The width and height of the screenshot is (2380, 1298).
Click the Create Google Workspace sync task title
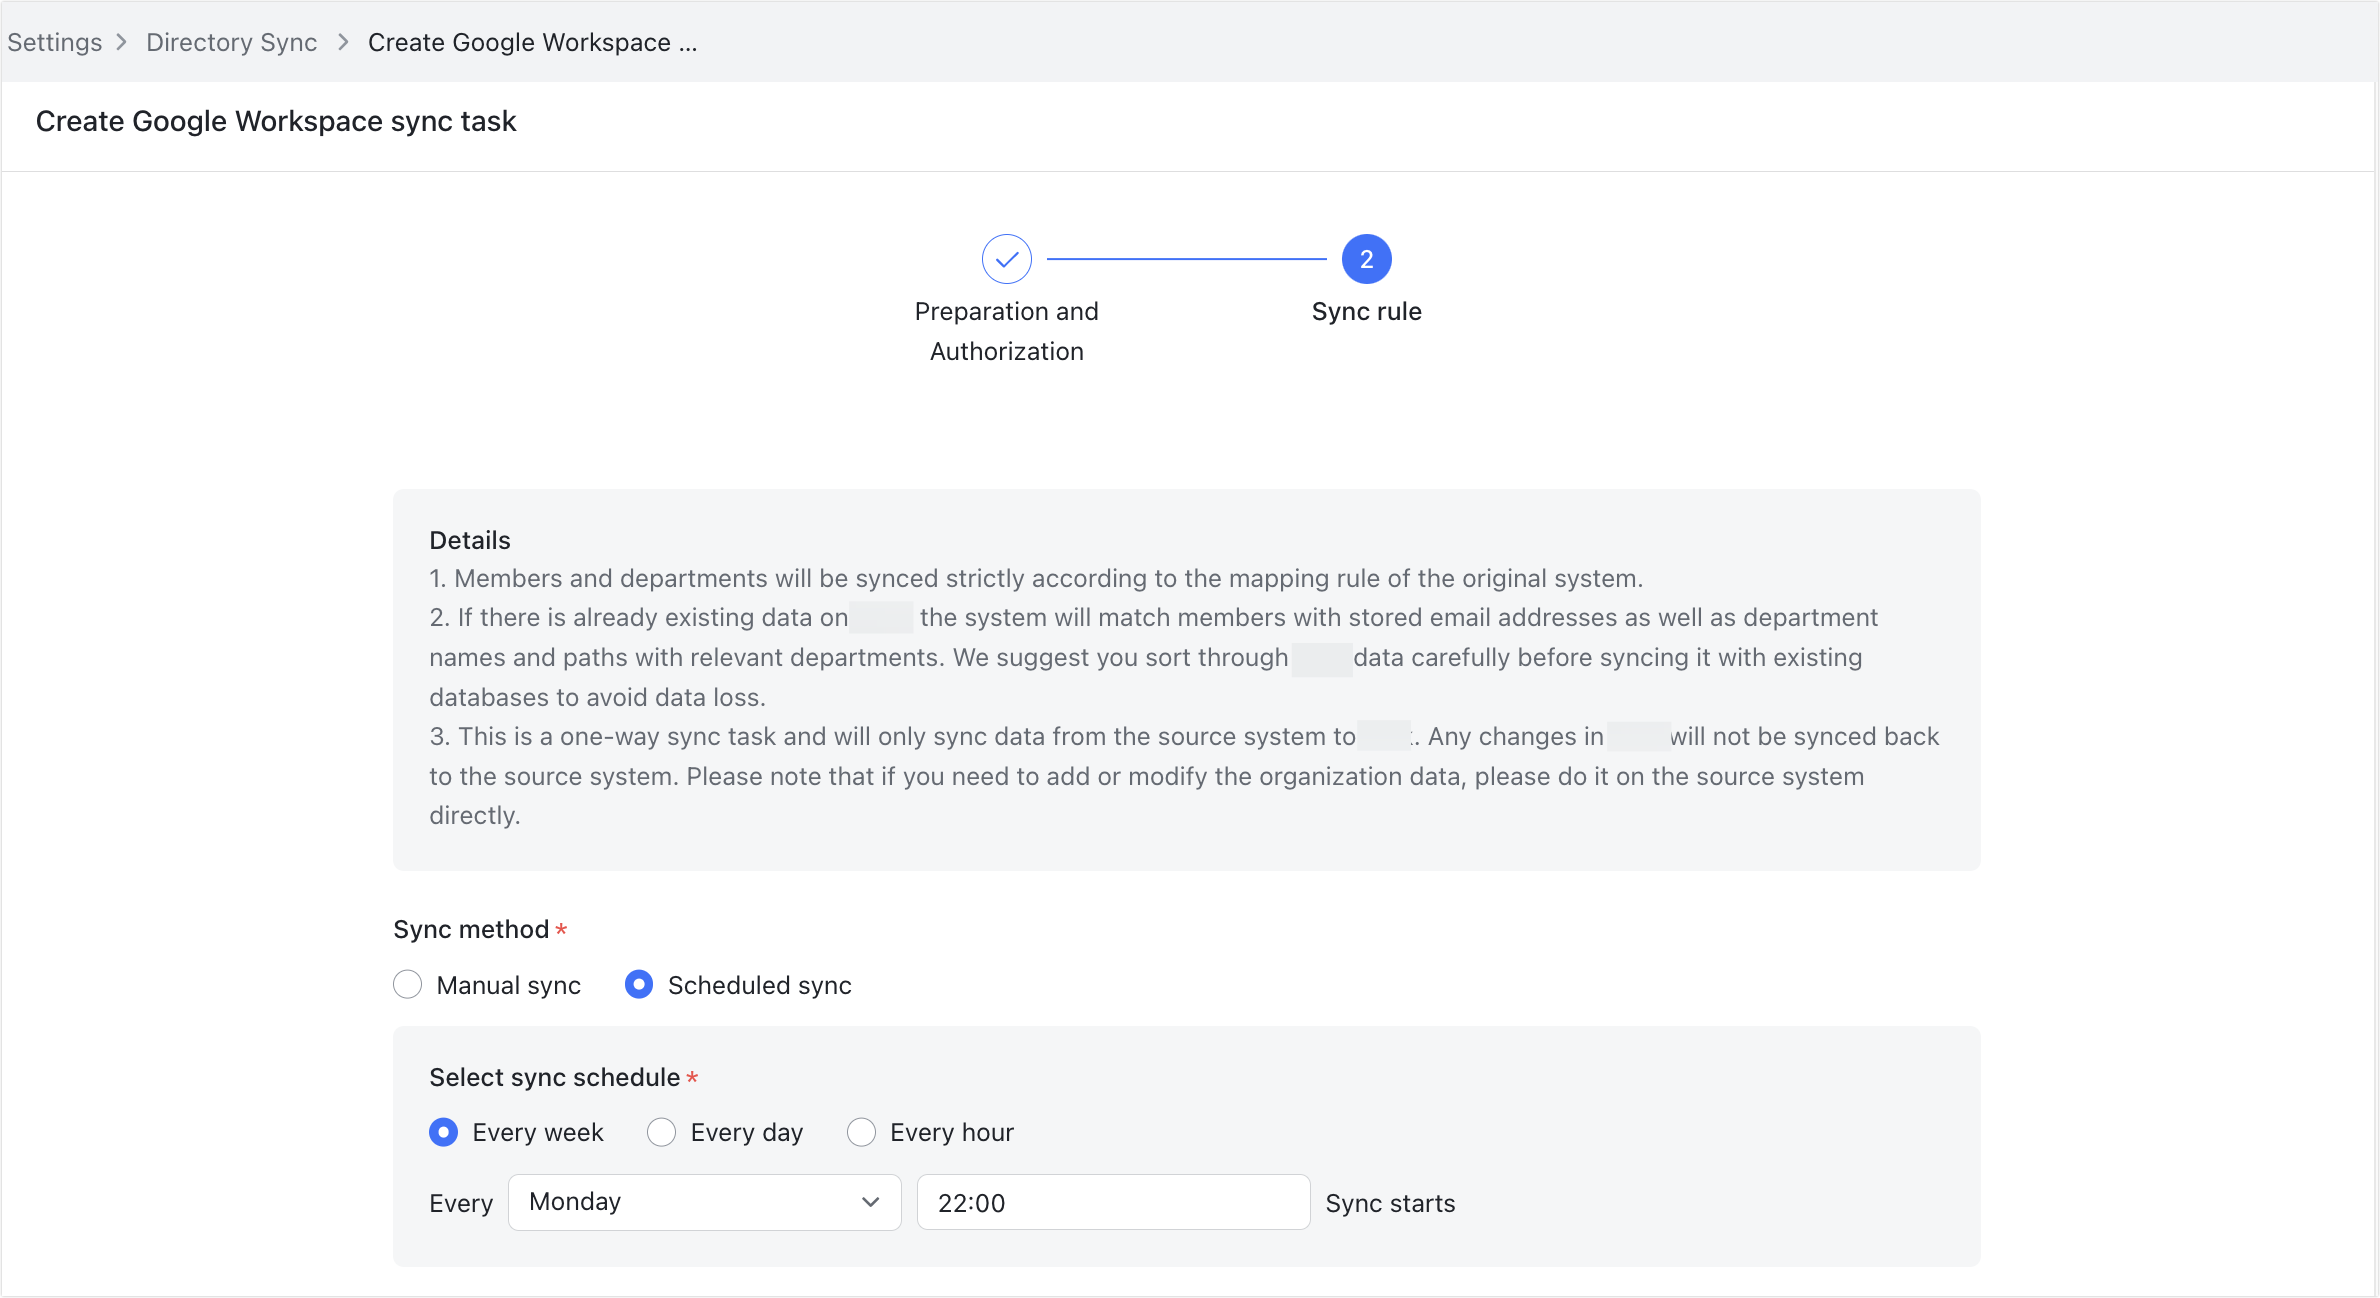point(276,121)
